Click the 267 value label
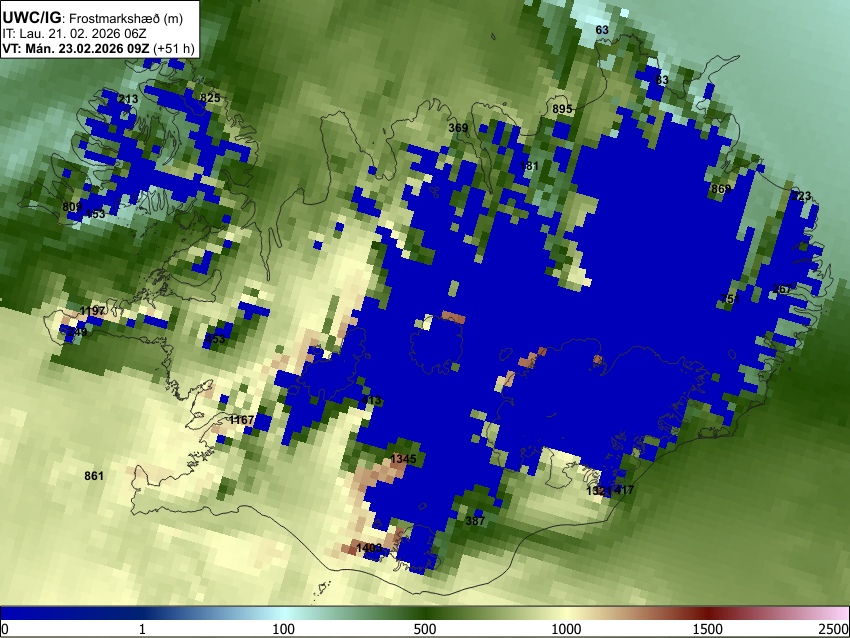Viewport: 850px width, 638px height. pyautogui.click(x=782, y=289)
